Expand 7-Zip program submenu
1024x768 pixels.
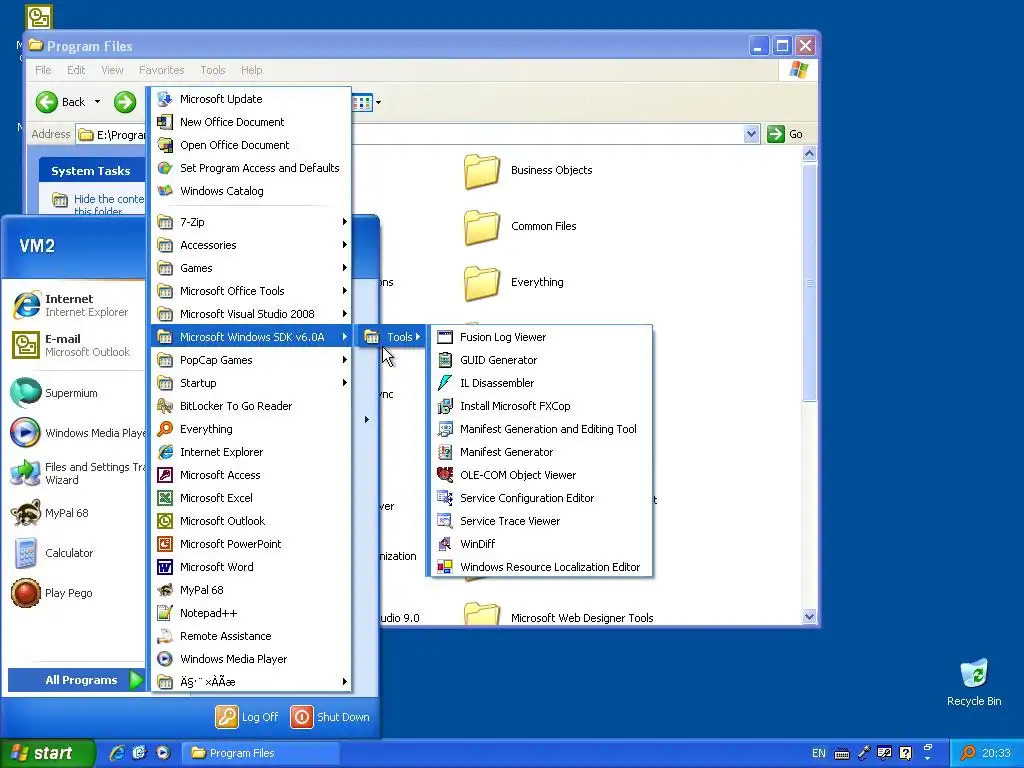point(252,222)
